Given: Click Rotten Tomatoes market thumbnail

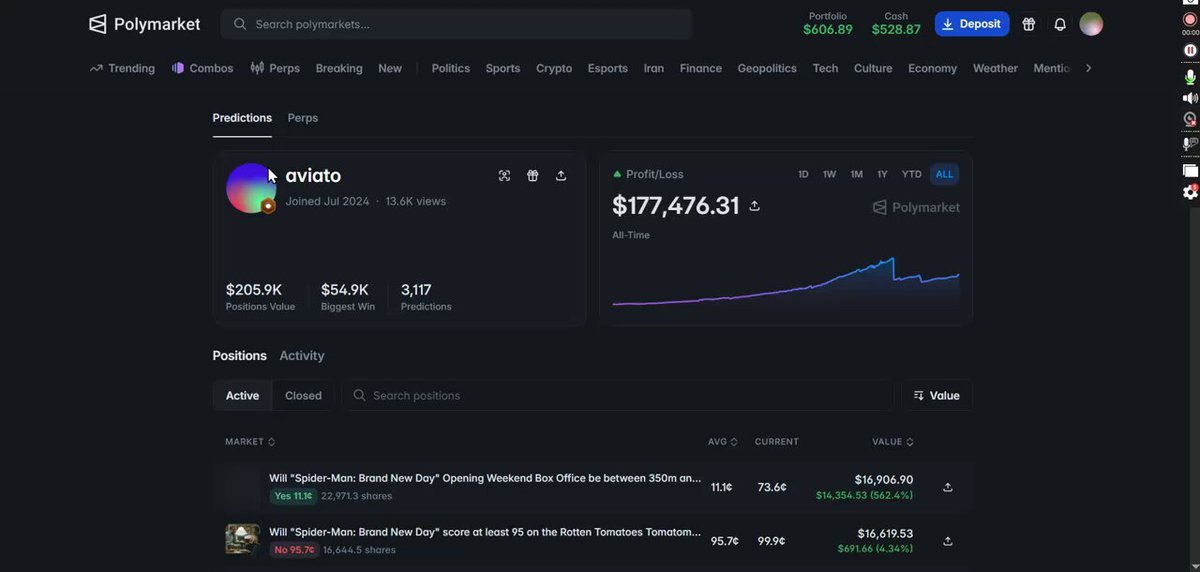Looking at the screenshot, I should tap(242, 540).
